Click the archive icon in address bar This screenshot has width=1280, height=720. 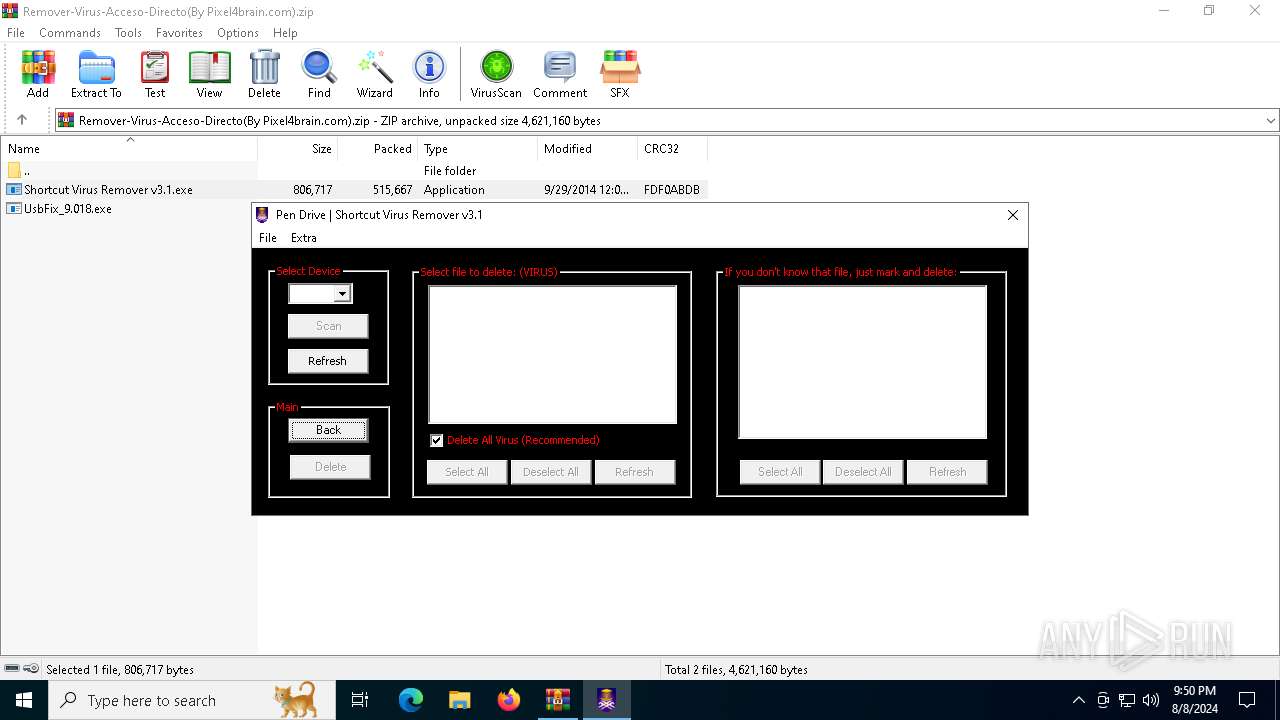click(x=66, y=120)
